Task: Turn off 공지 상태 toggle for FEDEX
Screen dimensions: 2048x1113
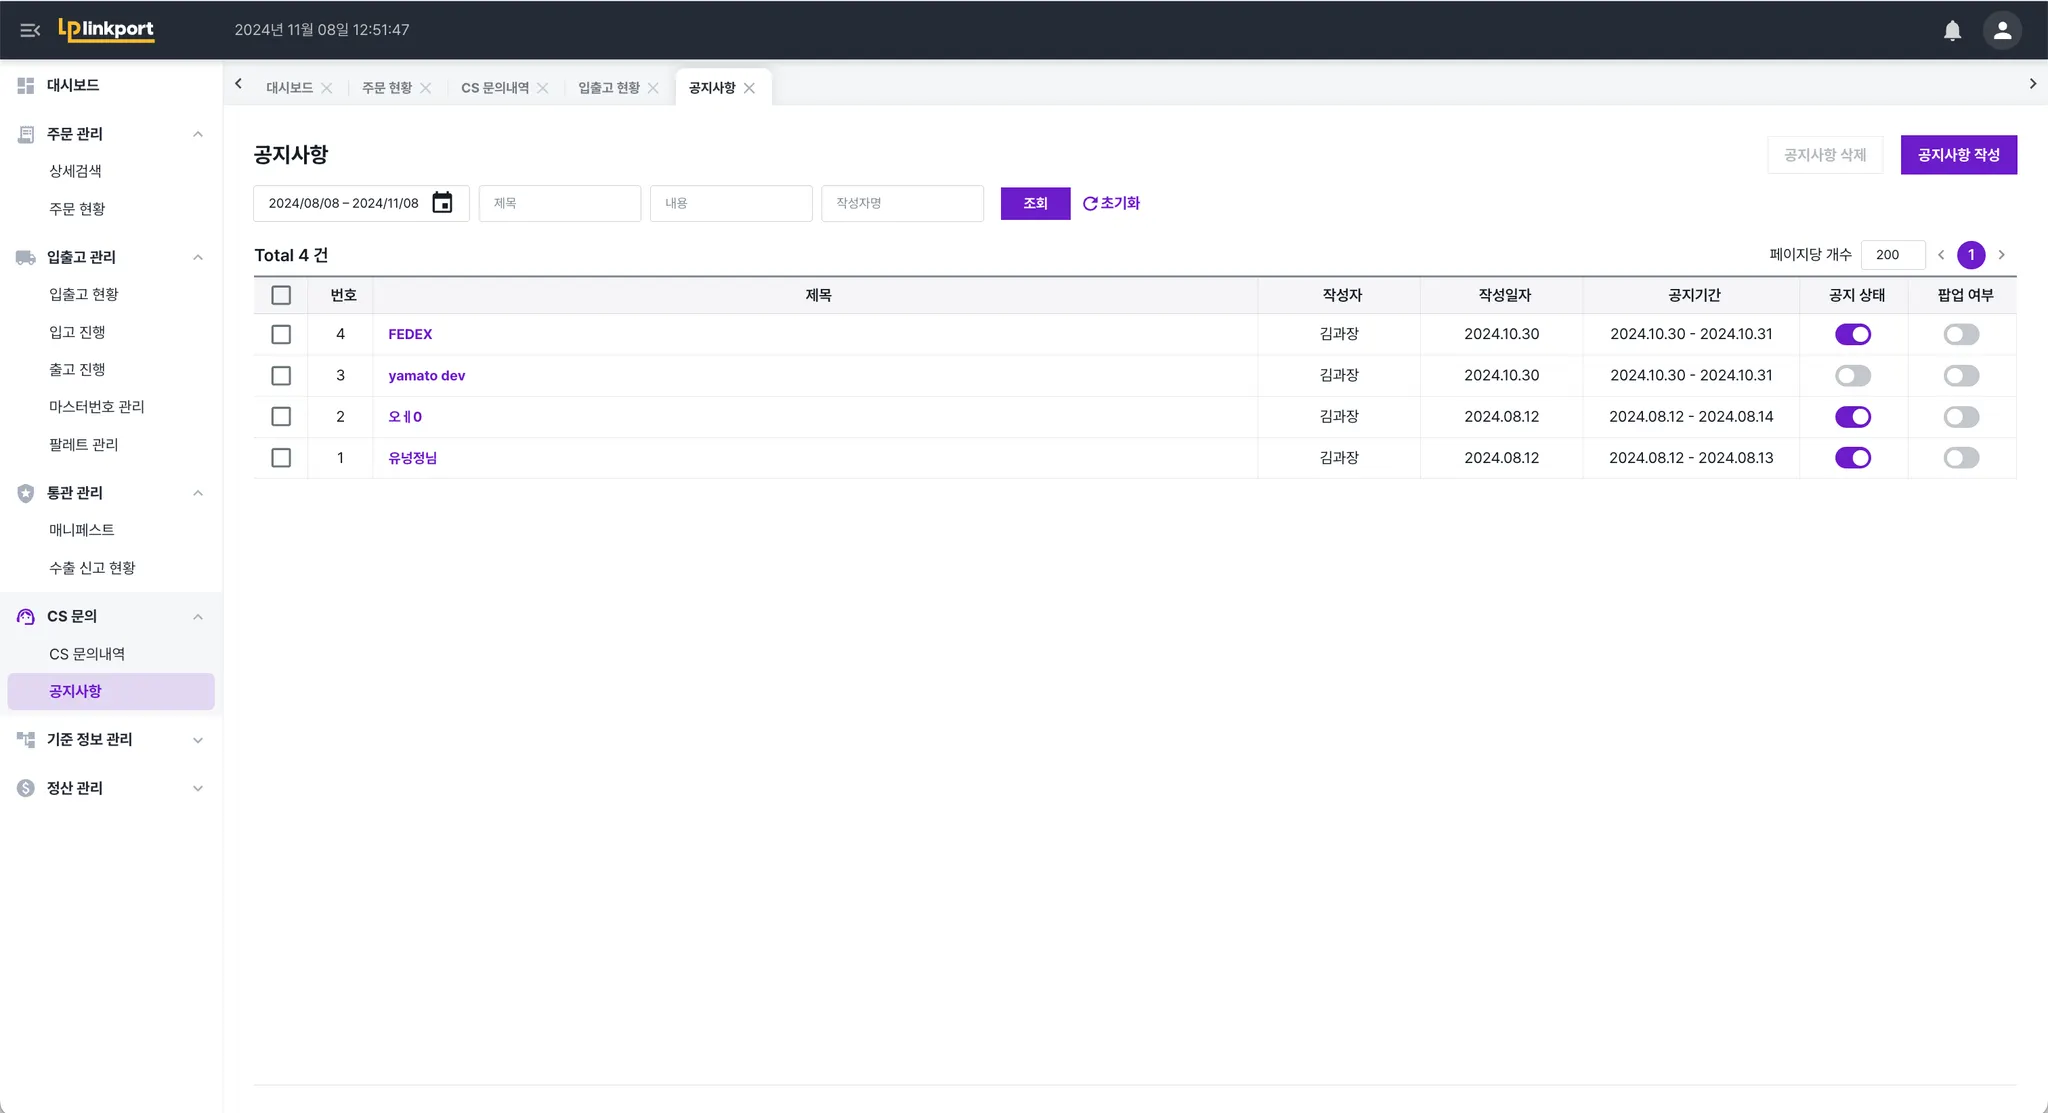Action: [1853, 334]
